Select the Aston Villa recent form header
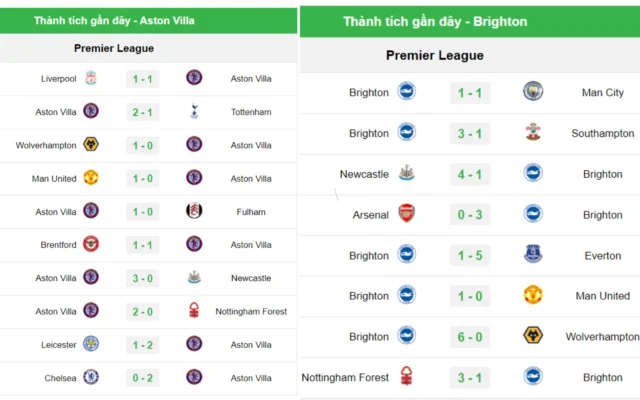The image size is (640, 400). pos(114,20)
